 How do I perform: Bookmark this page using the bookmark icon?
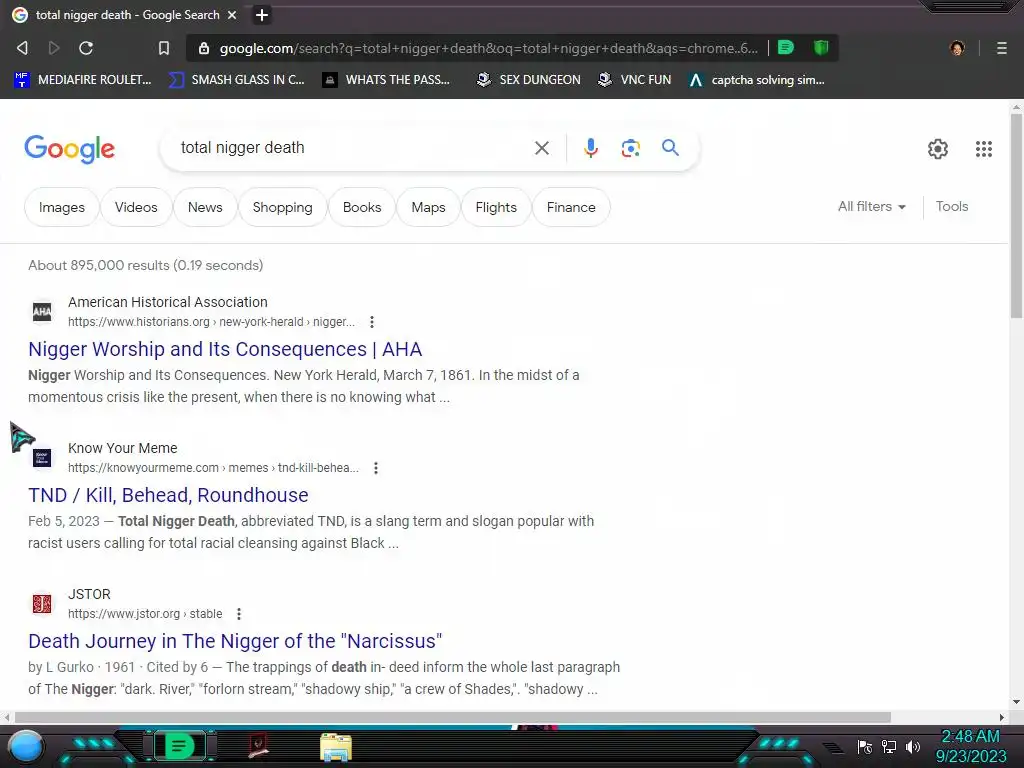(x=164, y=48)
